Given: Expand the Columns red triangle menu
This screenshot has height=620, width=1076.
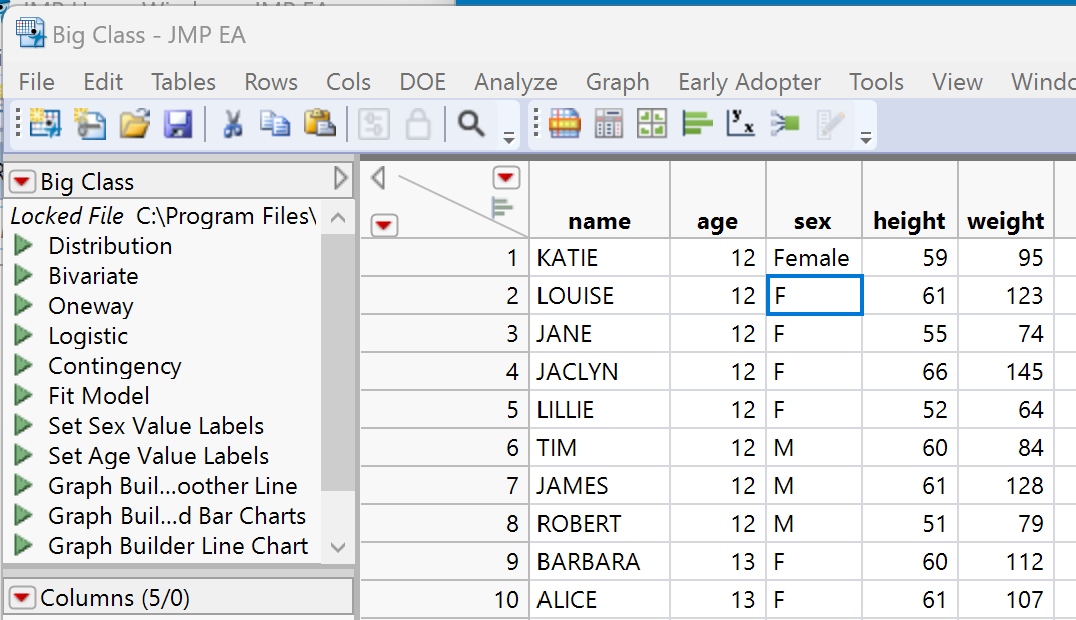Looking at the screenshot, I should coord(22,598).
